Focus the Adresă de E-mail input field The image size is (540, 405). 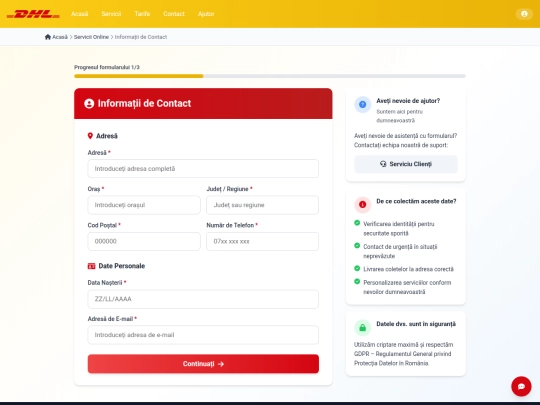[203, 335]
